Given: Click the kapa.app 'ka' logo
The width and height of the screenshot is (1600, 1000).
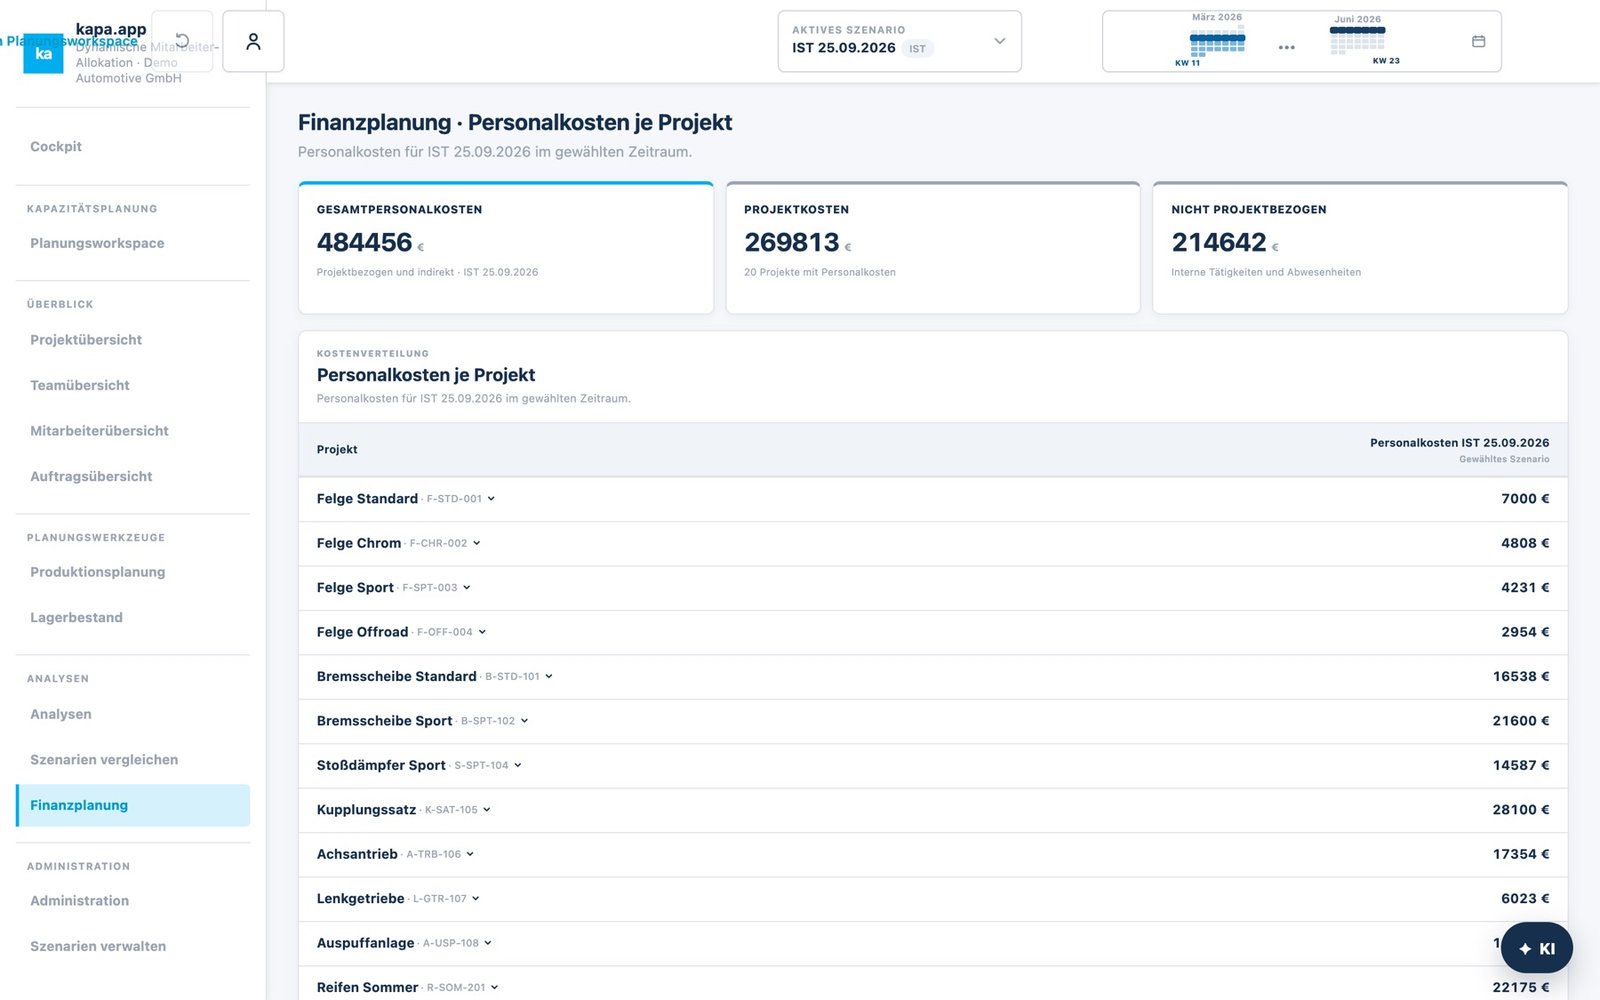Looking at the screenshot, I should coord(43,54).
